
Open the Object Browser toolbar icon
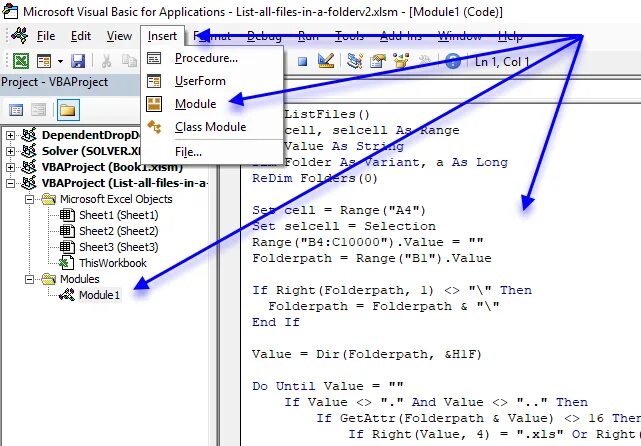coord(401,61)
